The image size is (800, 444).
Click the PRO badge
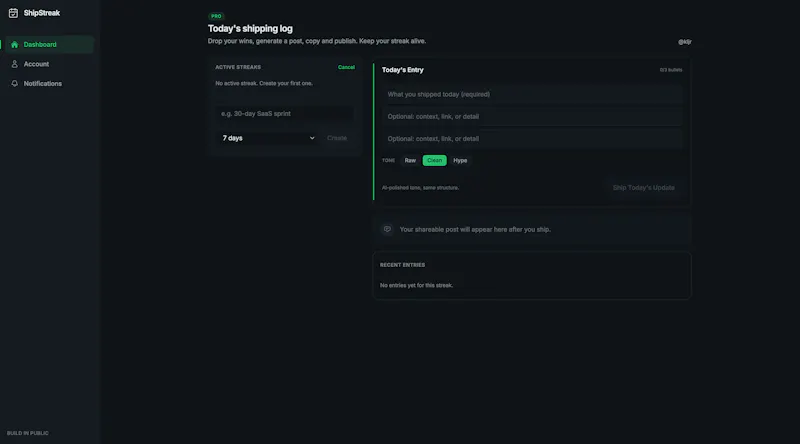(x=216, y=16)
